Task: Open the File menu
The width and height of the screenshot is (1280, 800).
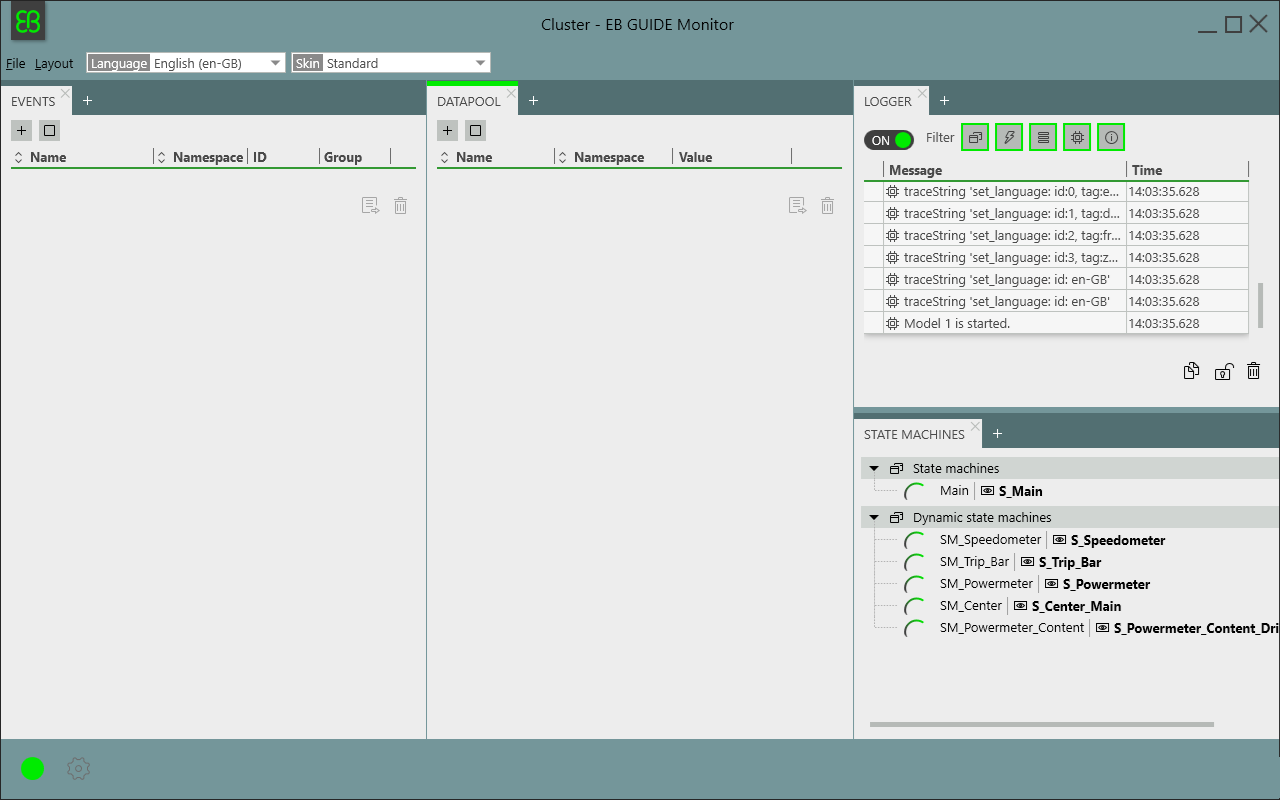Action: coord(15,63)
